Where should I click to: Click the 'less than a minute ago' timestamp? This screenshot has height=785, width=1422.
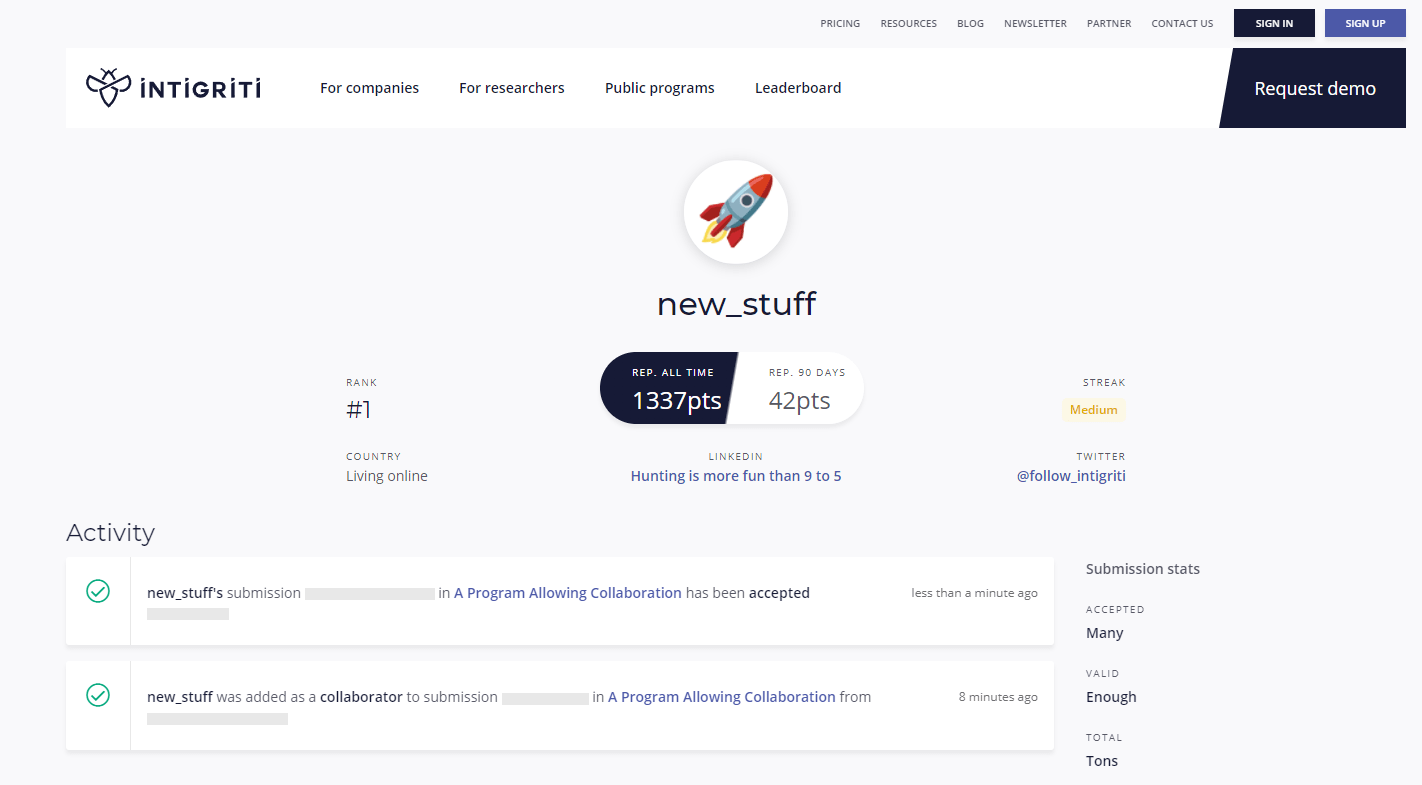(974, 593)
